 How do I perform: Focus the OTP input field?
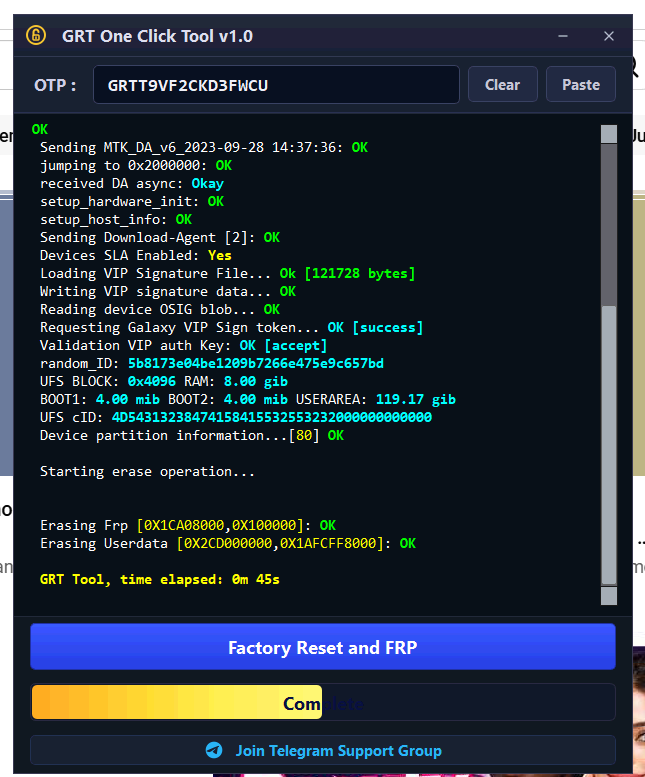click(x=276, y=85)
